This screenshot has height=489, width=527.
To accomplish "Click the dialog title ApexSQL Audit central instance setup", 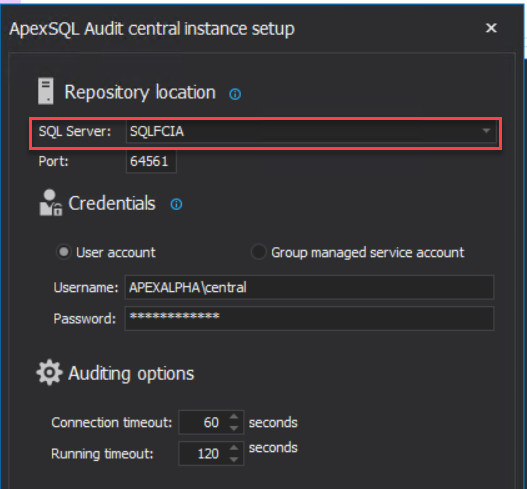I will pyautogui.click(x=152, y=29).
